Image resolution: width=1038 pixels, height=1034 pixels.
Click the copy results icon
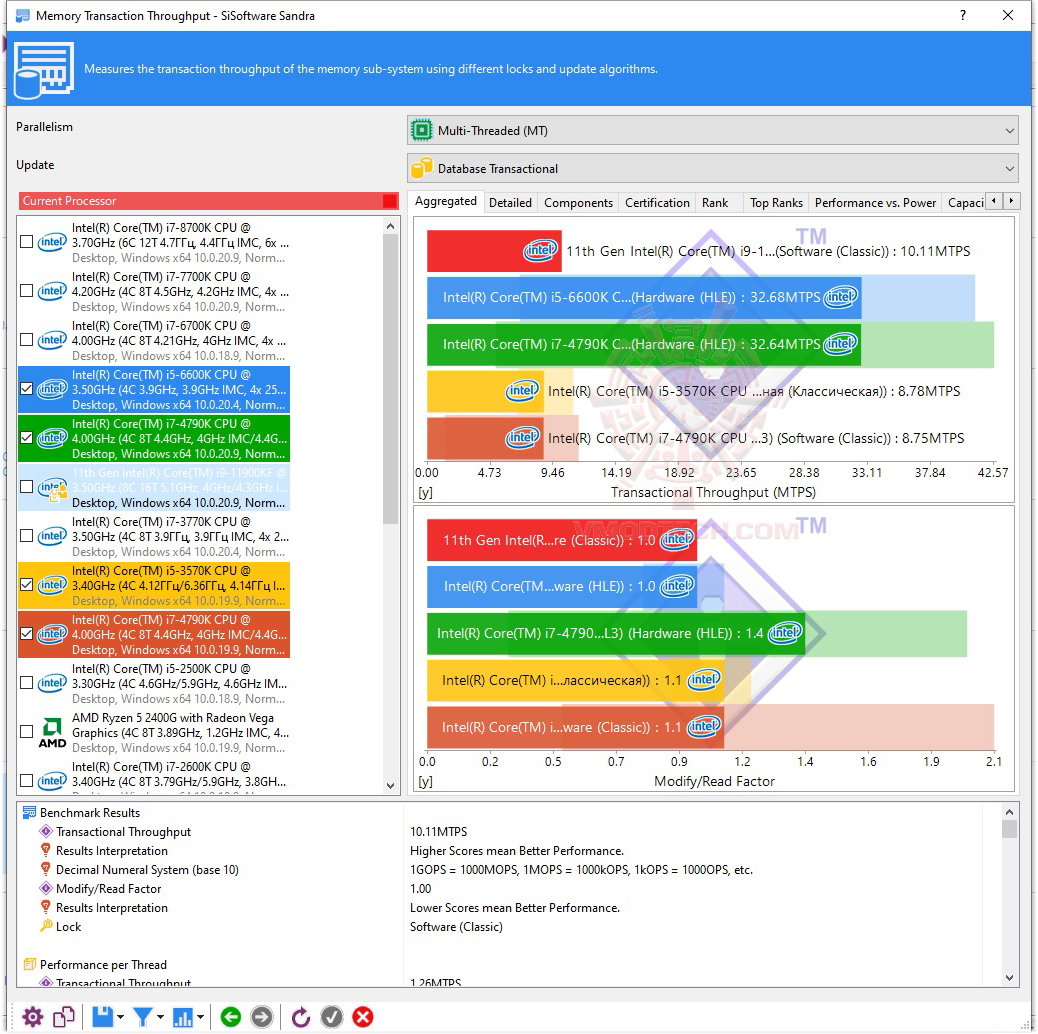[x=64, y=1017]
